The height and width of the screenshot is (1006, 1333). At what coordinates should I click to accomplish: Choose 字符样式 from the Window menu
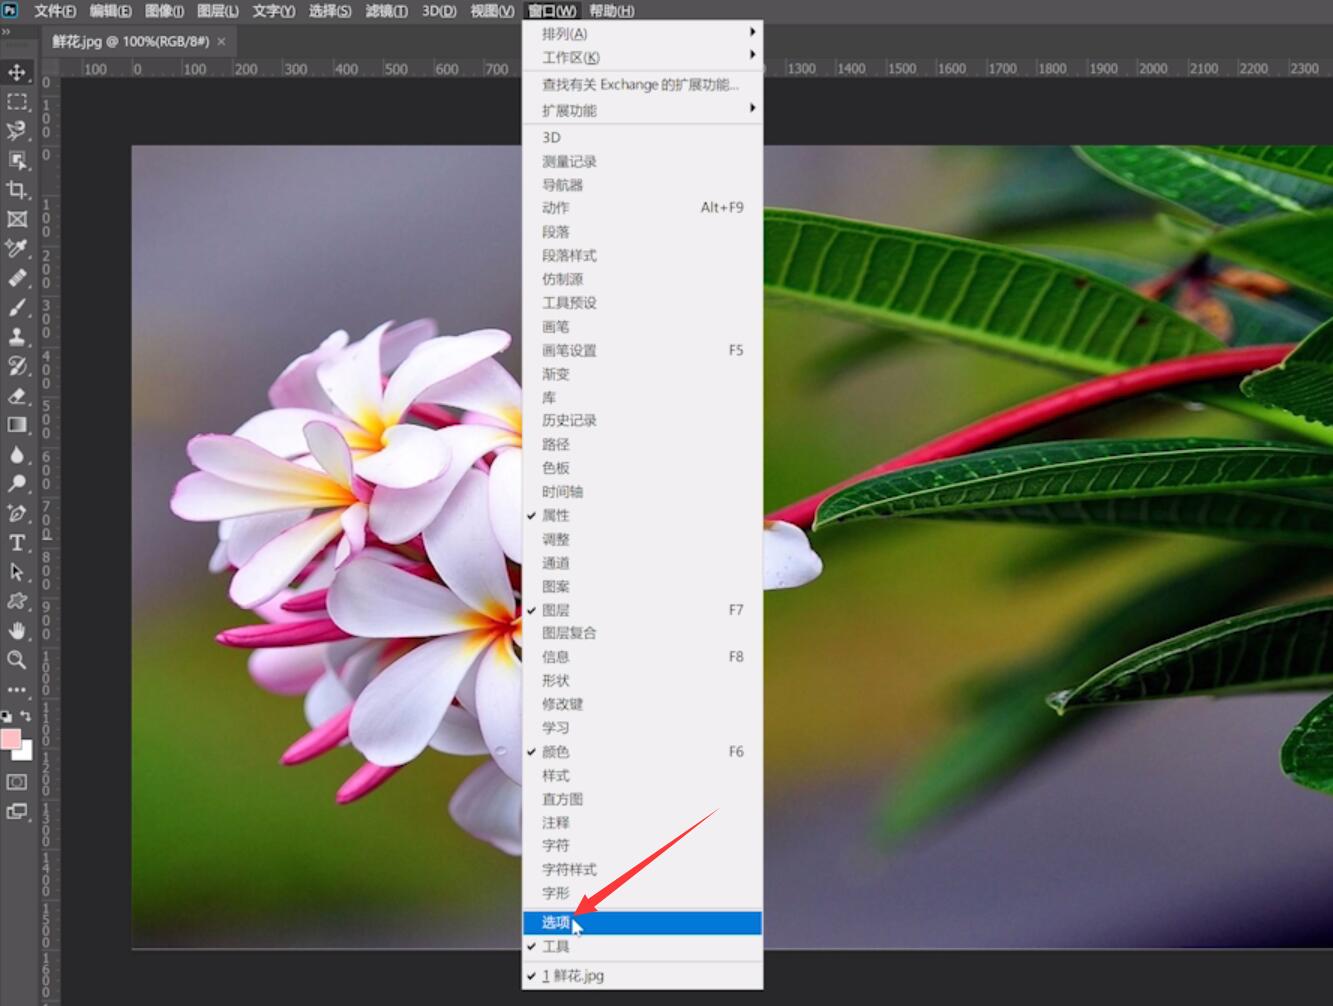click(x=642, y=870)
